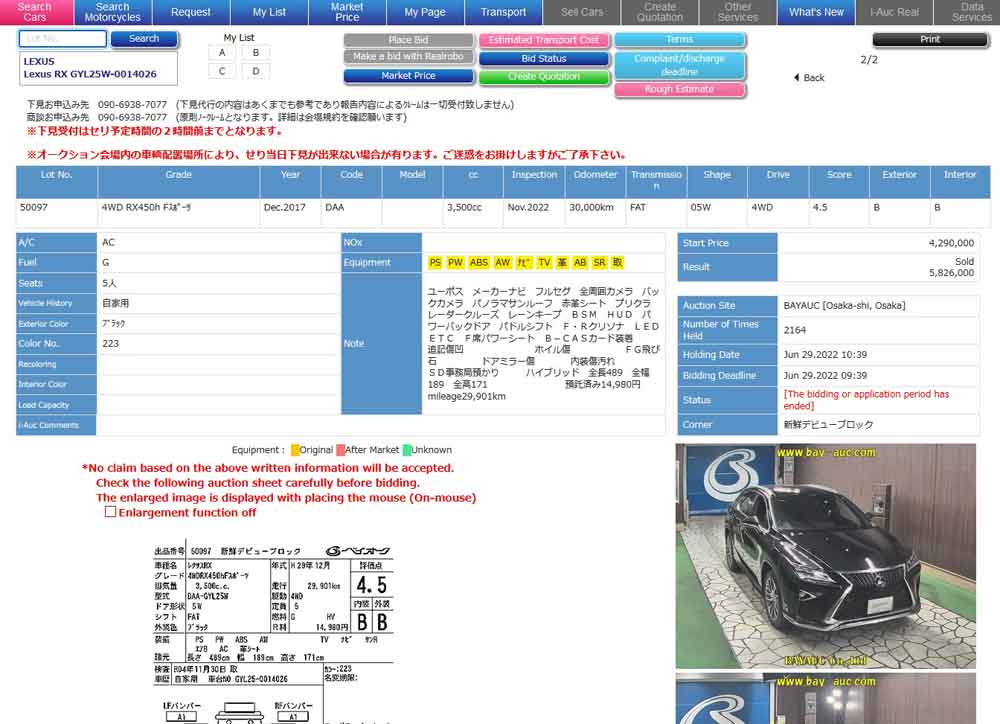Select the sold result 5,826,000
This screenshot has height=724, width=1000.
(951, 273)
